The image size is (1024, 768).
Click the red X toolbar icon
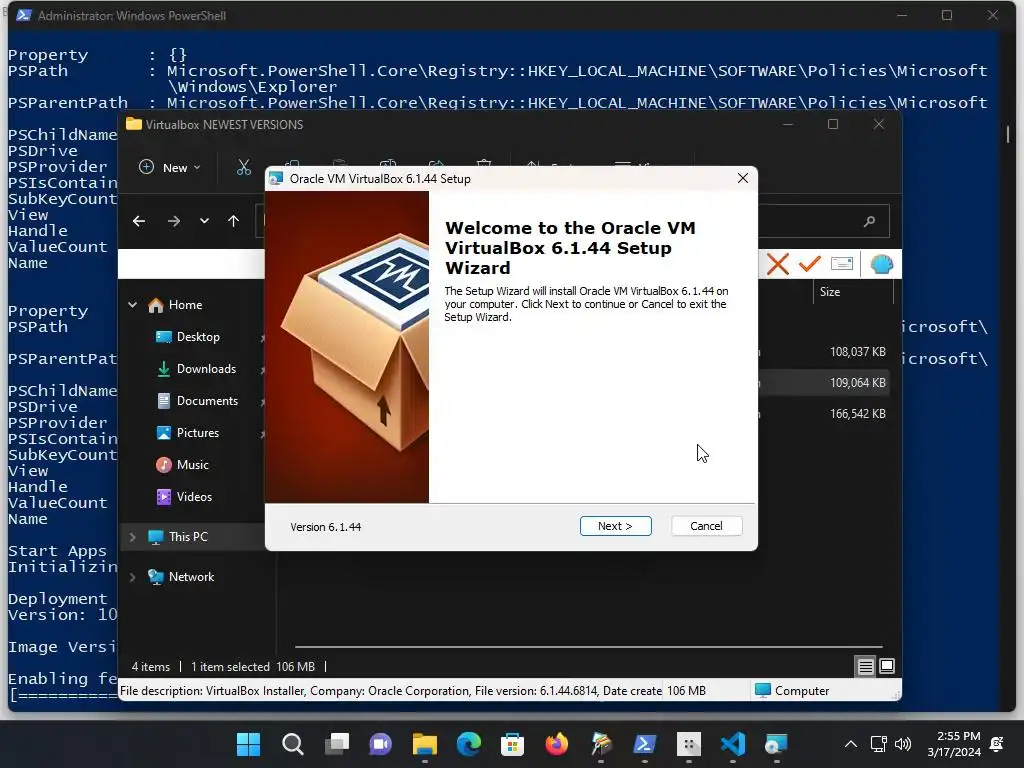[x=778, y=264]
